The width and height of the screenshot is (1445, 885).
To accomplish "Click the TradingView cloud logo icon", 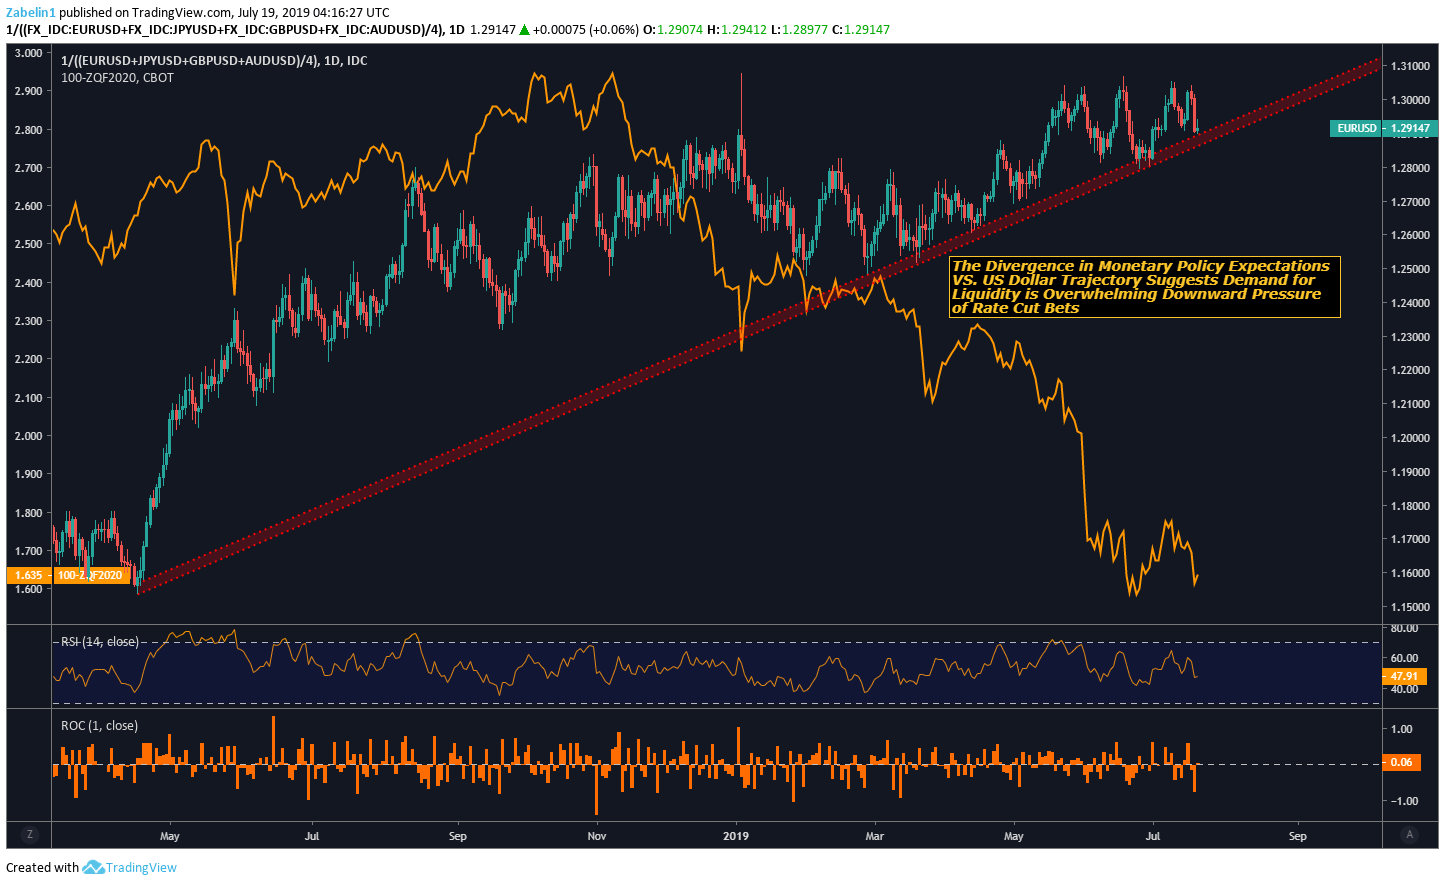I will pos(93,867).
